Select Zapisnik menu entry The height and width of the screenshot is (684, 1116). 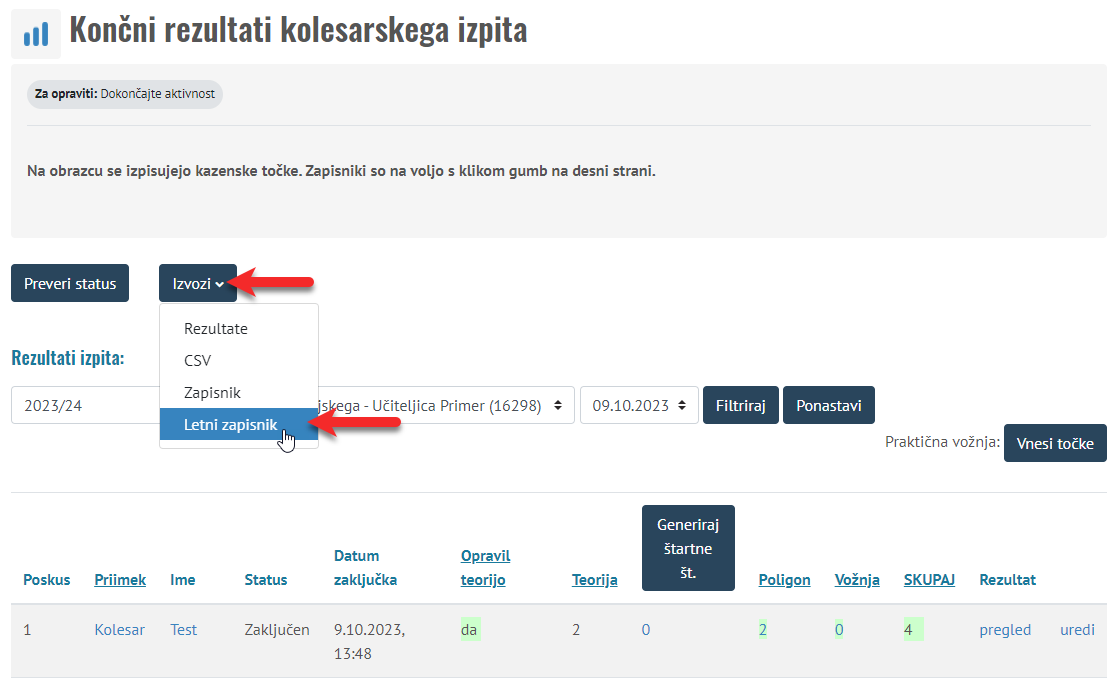point(212,393)
